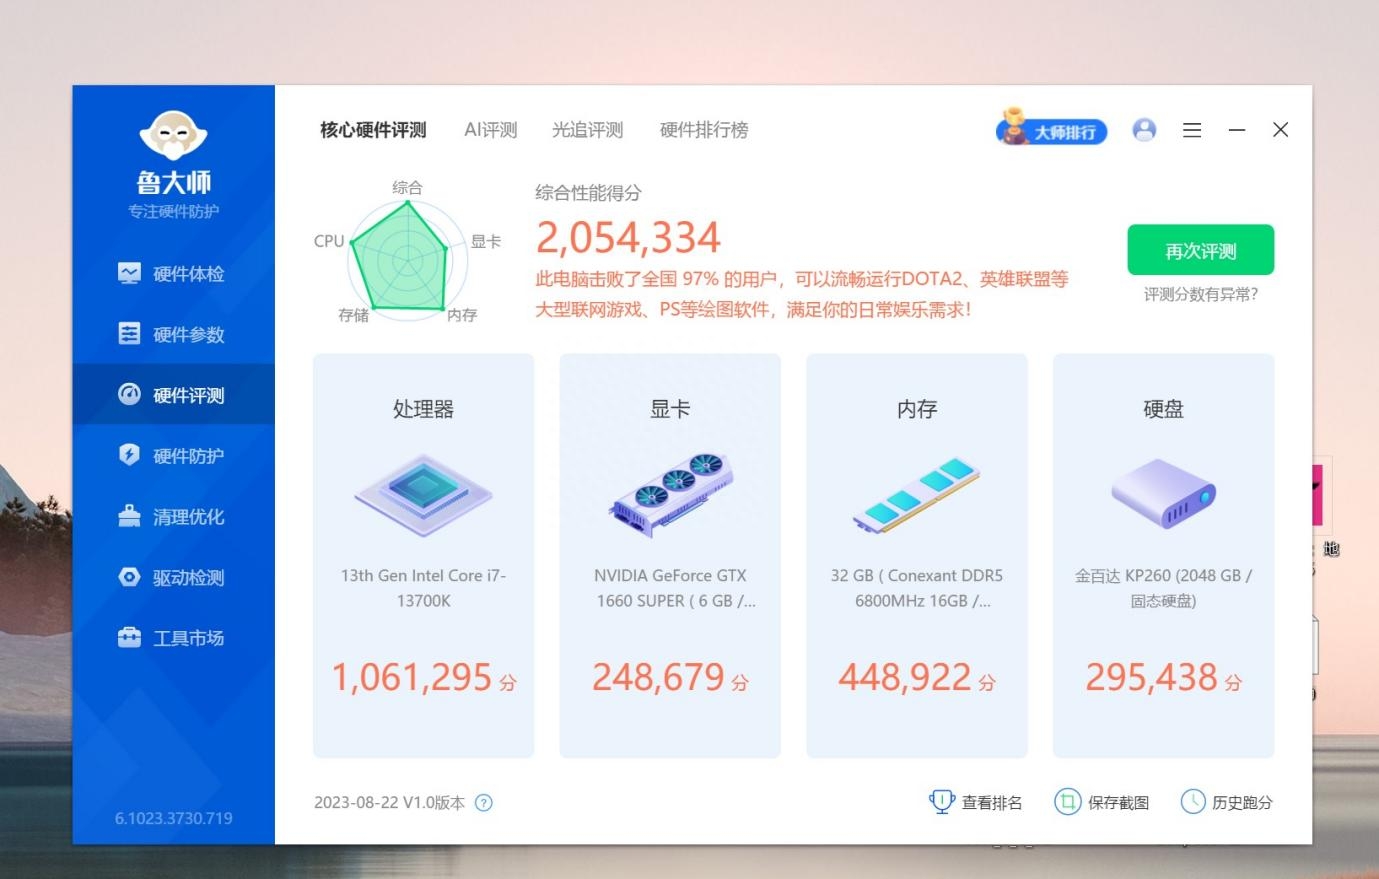Click the 2023-08-22 V1.0版本 text
Viewport: 1379px width, 879px height.
pos(389,803)
